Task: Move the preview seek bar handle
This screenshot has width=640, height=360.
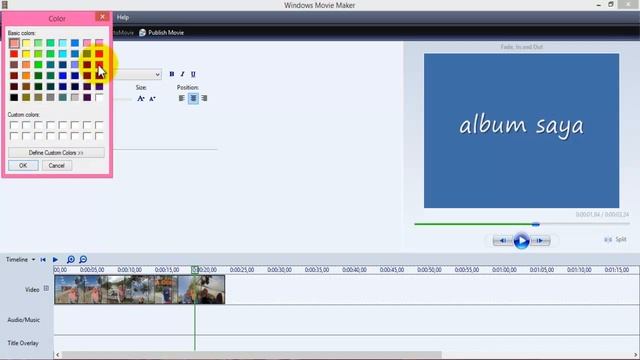Action: [x=536, y=224]
